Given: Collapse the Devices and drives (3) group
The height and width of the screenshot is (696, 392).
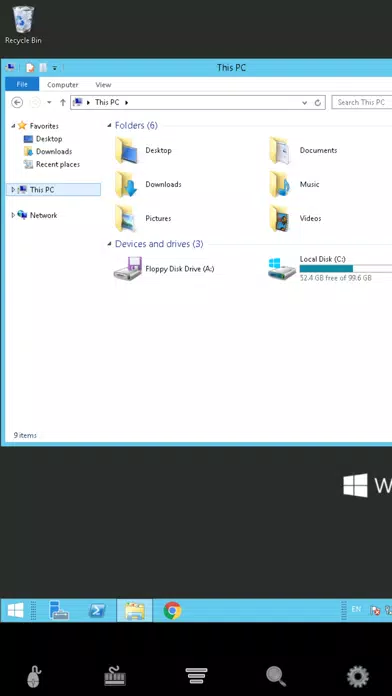Looking at the screenshot, I should click(x=109, y=244).
